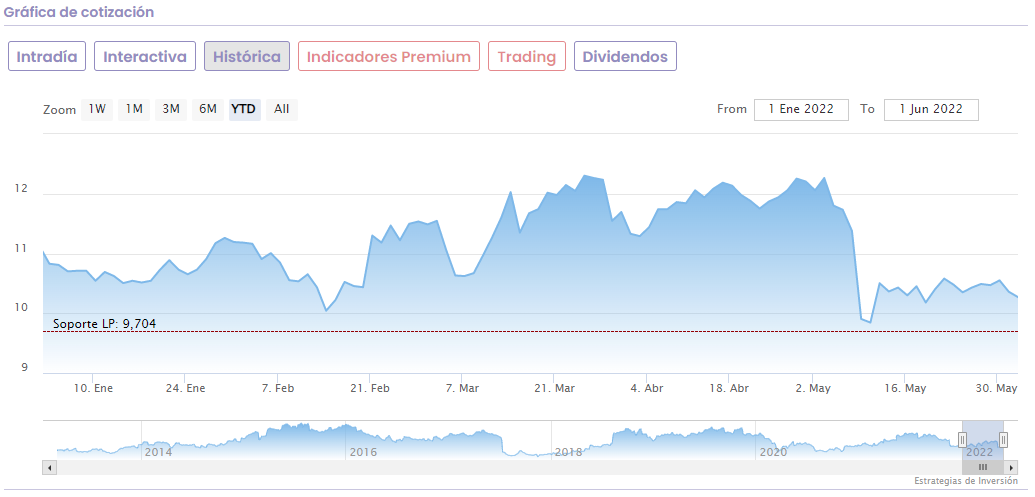Go to the Trading section
The image size is (1035, 497).
(x=527, y=56)
